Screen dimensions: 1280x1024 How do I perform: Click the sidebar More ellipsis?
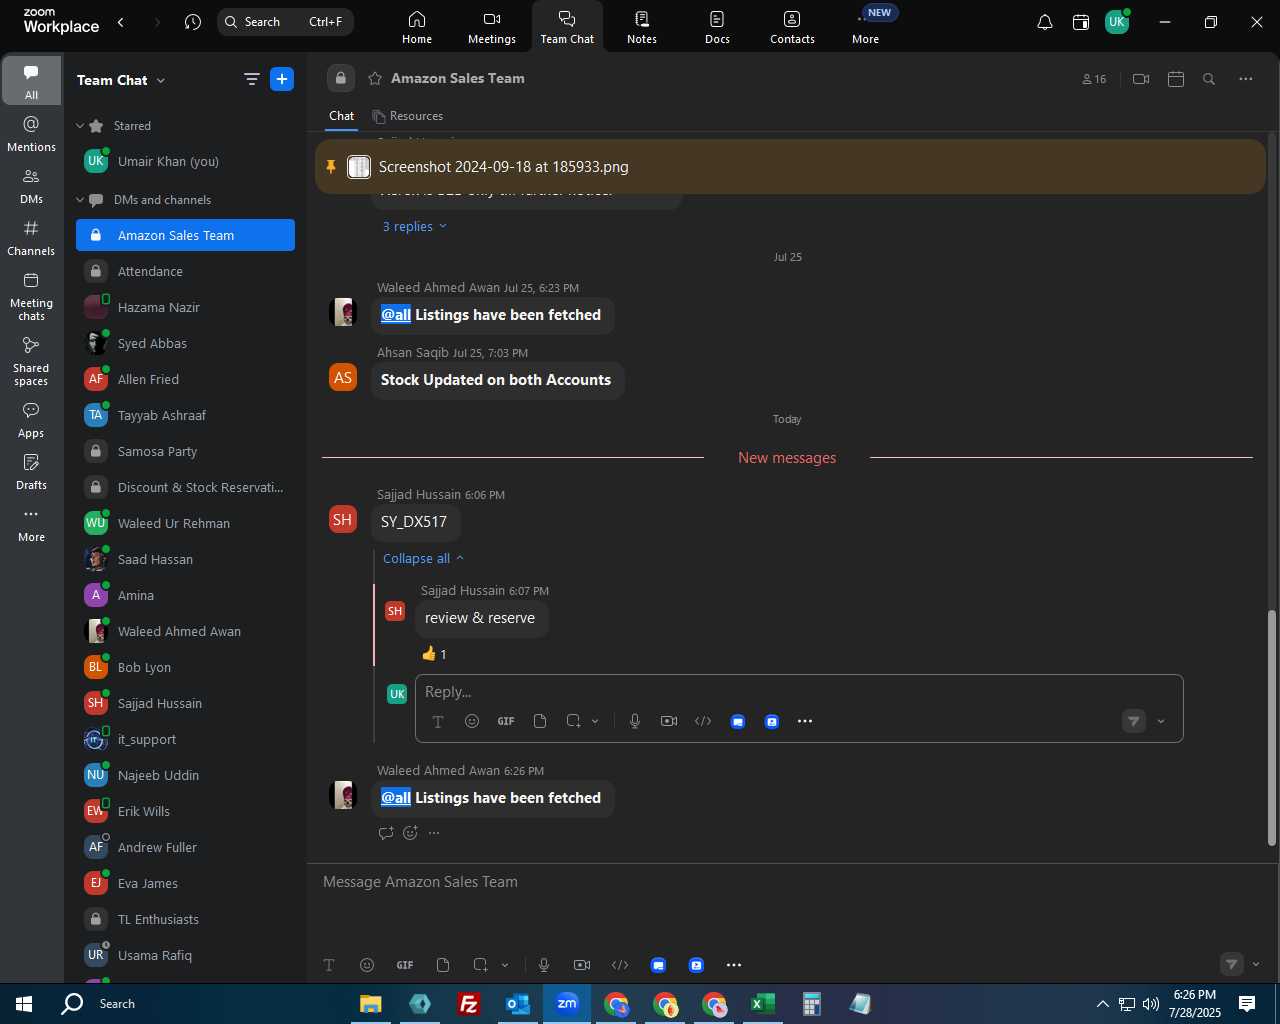coord(31,524)
